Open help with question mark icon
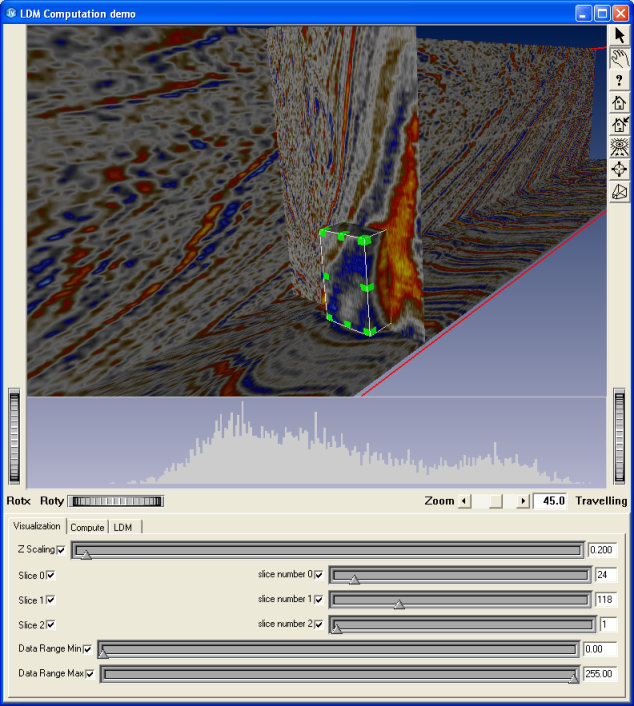This screenshot has height=706, width=634. [x=620, y=80]
